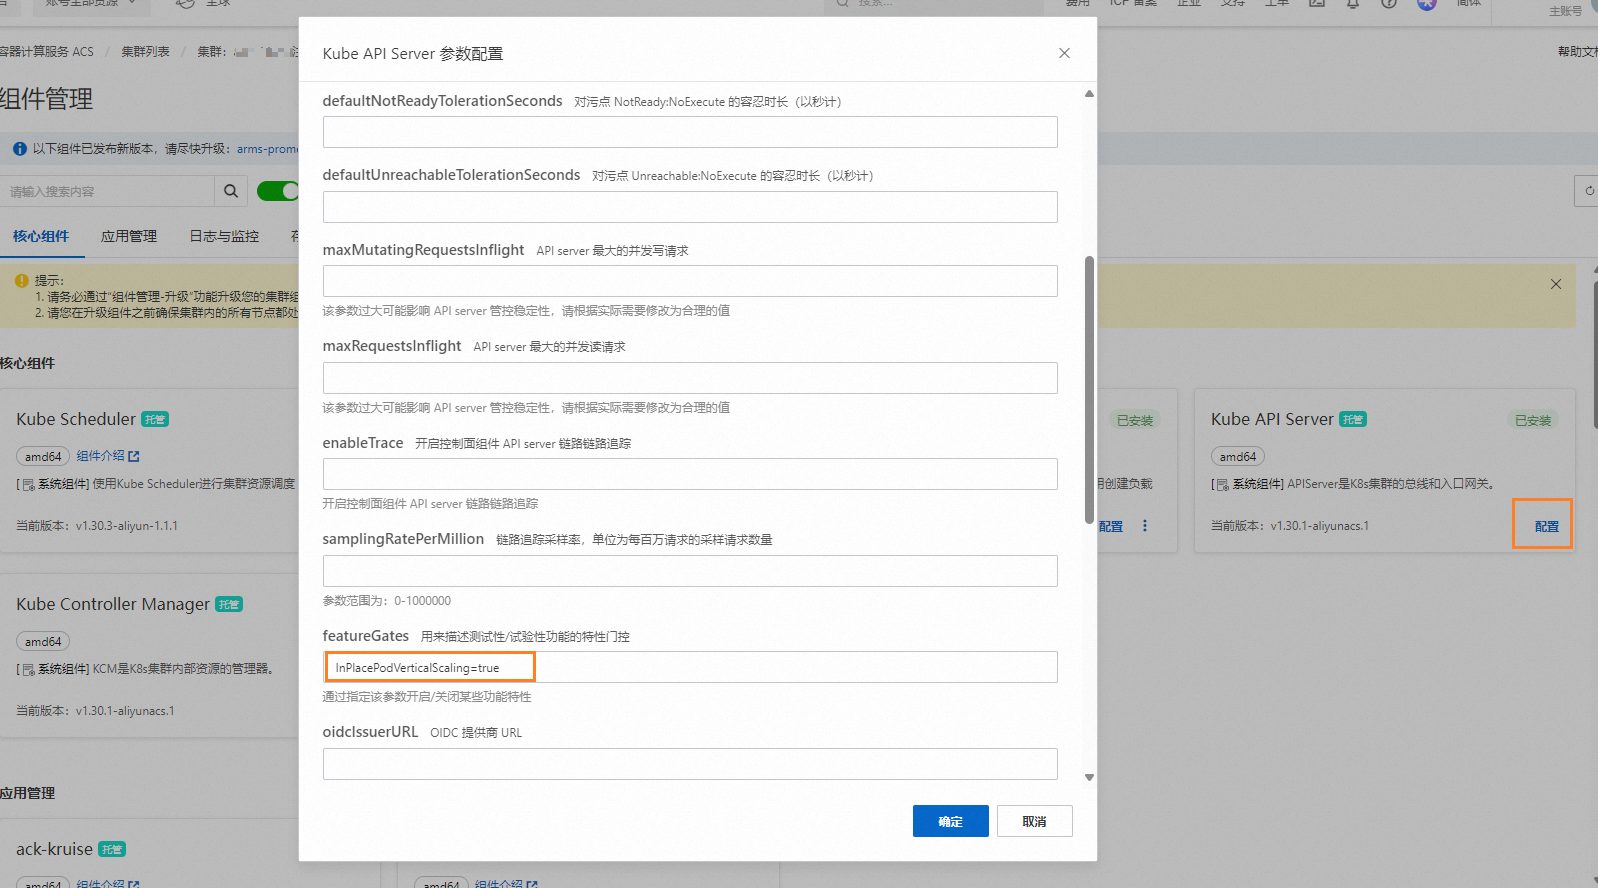Toggle the green switch beside the search box

tap(278, 191)
